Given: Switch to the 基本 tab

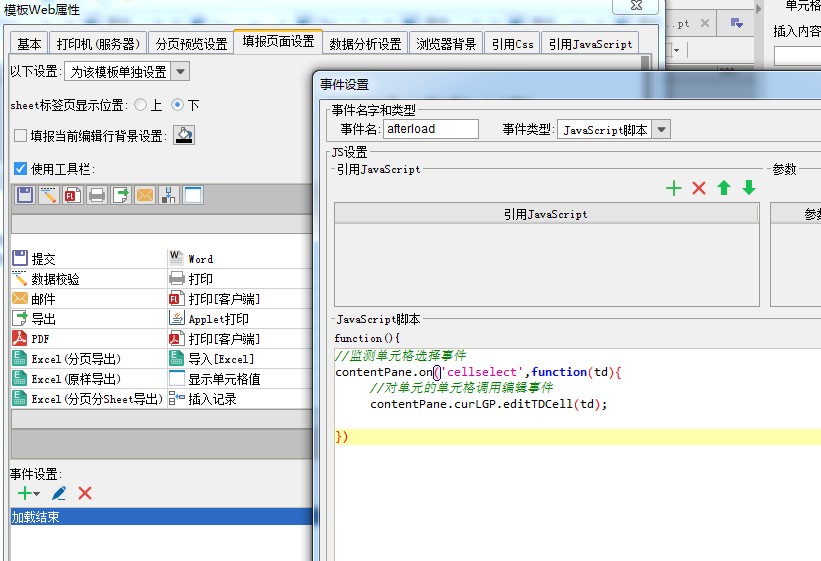Looking at the screenshot, I should point(29,44).
